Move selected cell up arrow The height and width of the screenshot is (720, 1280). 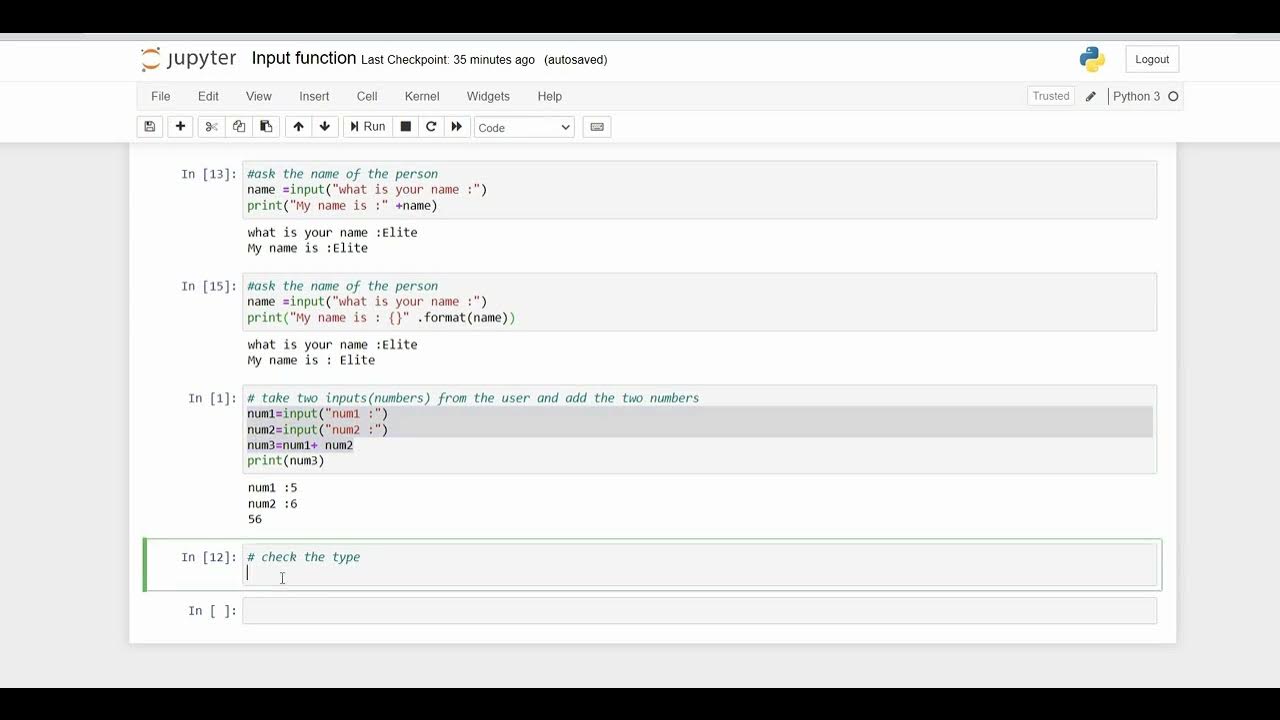point(298,127)
